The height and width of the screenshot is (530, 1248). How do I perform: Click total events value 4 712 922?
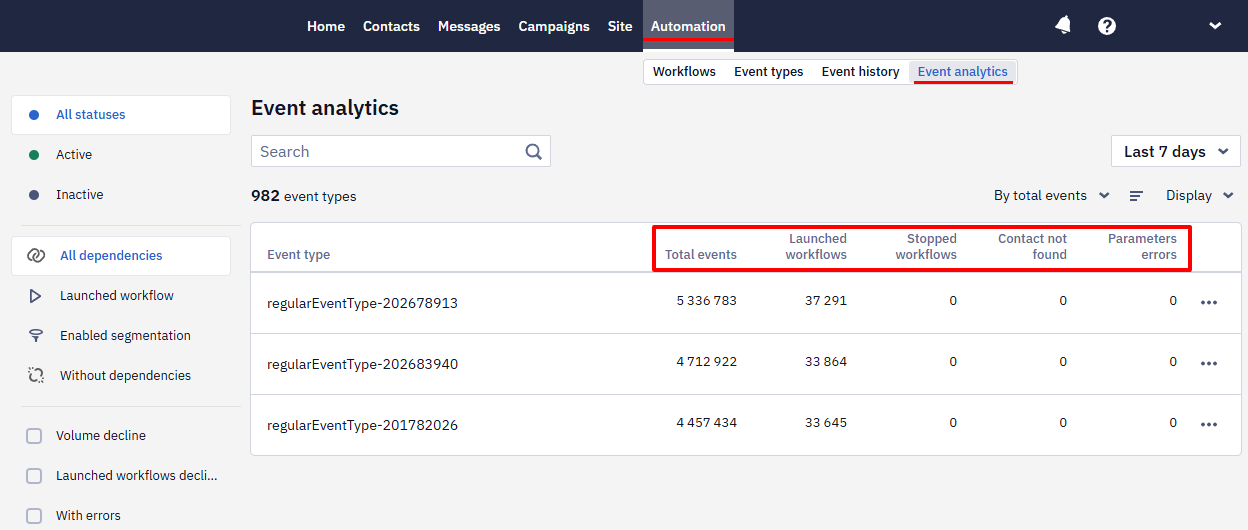pos(706,362)
